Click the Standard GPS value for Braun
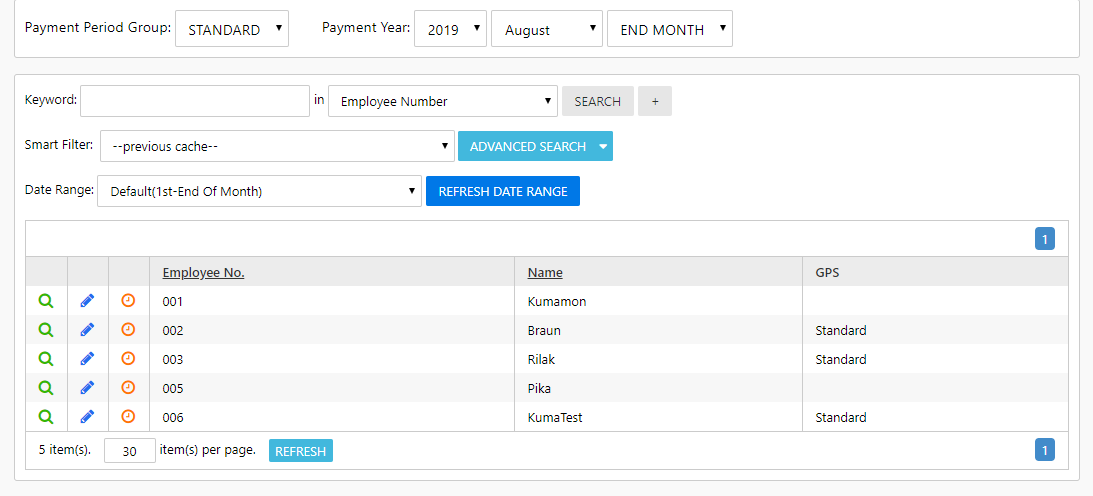The height and width of the screenshot is (496, 1093). 841,330
